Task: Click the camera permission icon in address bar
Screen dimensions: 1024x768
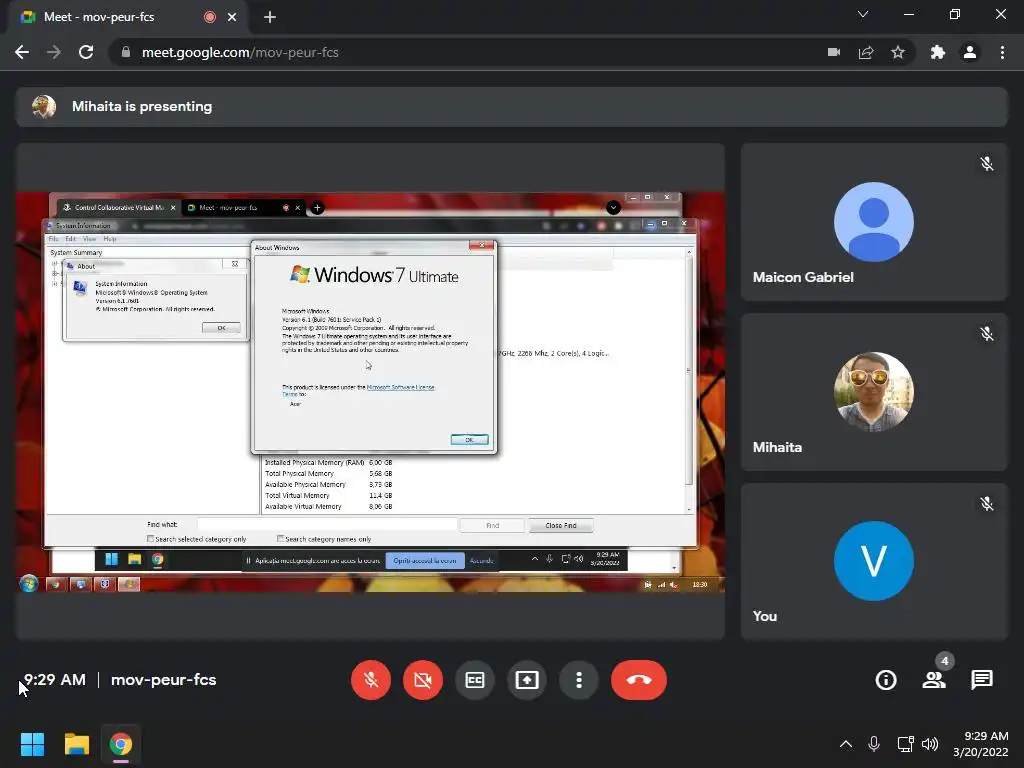Action: point(834,52)
